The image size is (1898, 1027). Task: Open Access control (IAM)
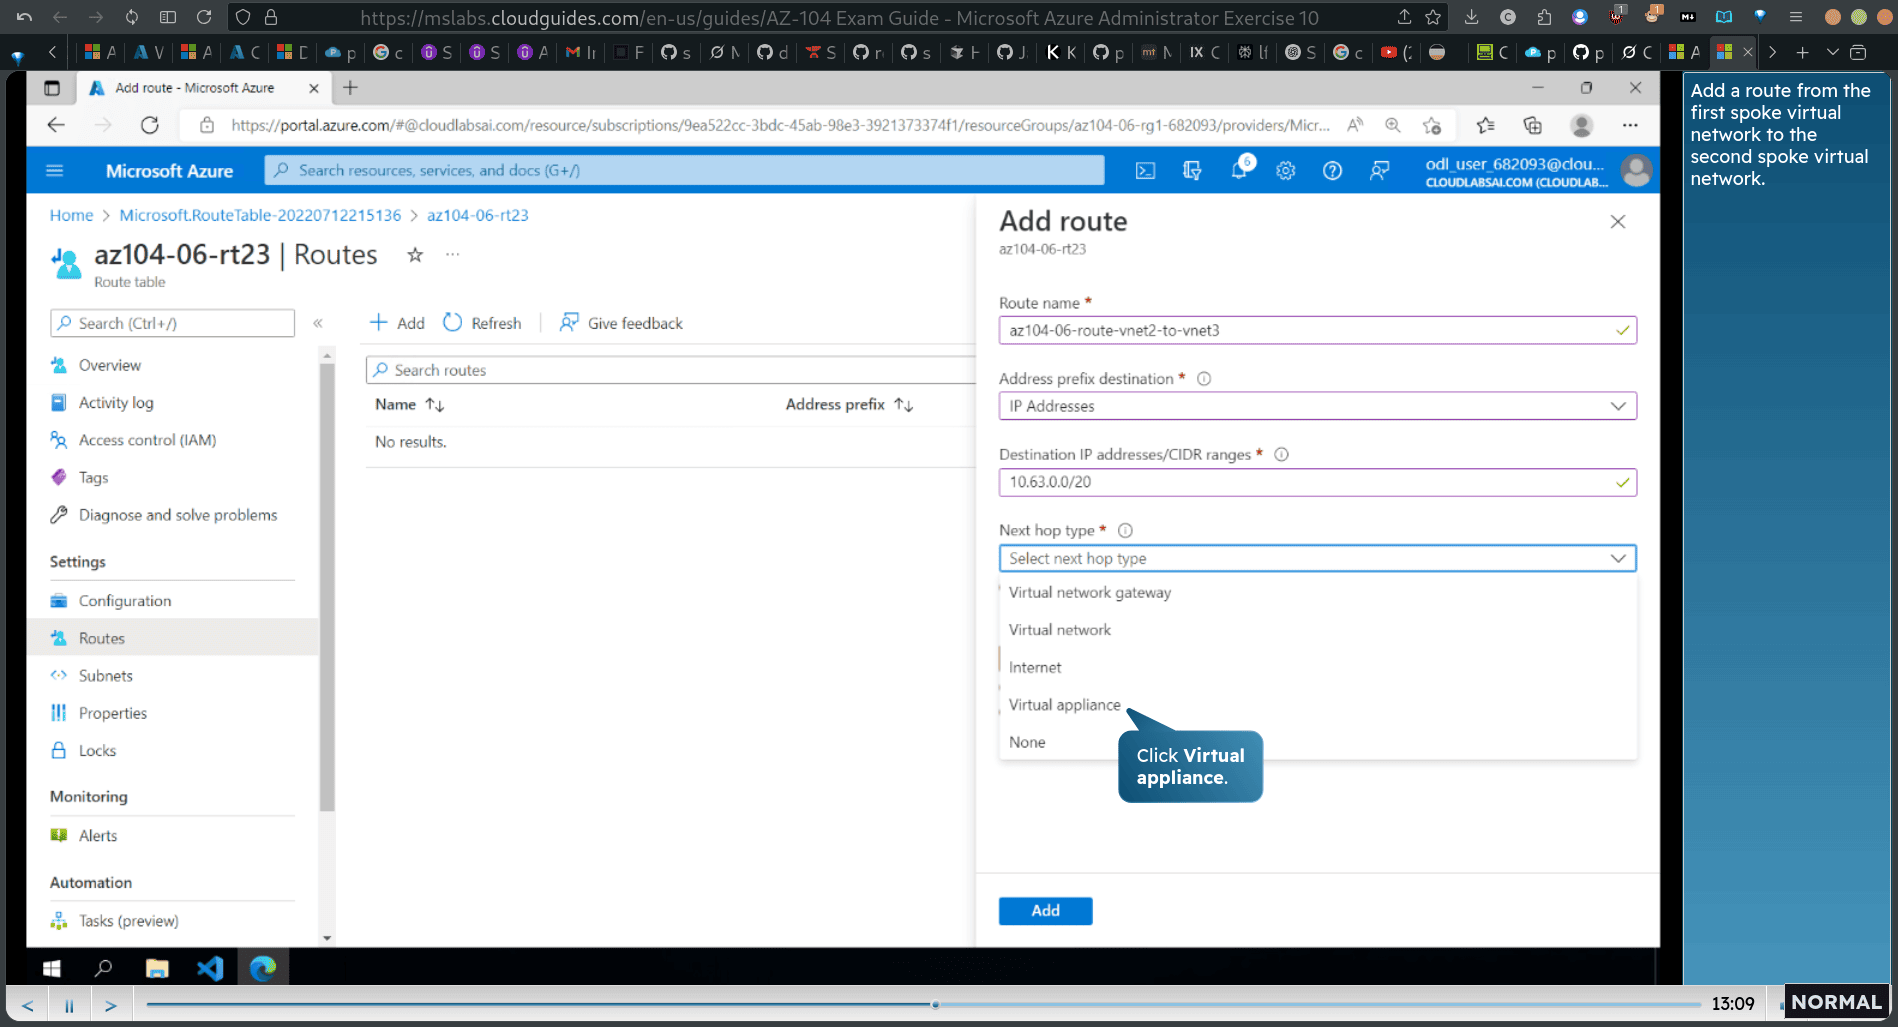147,440
